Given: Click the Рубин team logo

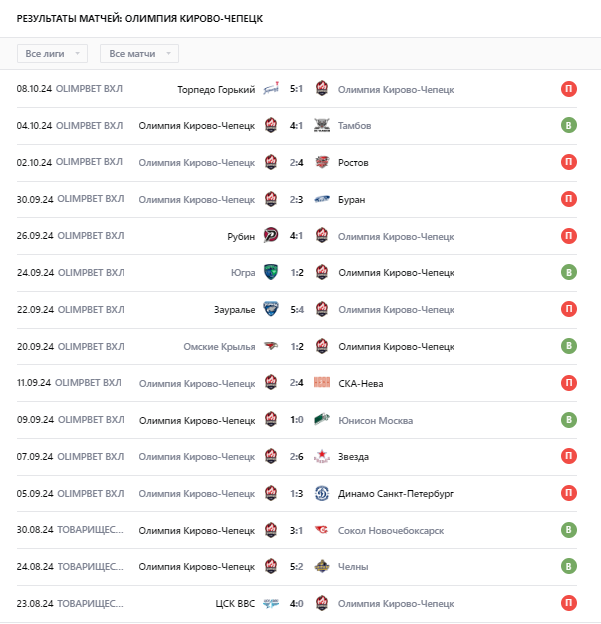Looking at the screenshot, I should click(x=271, y=236).
